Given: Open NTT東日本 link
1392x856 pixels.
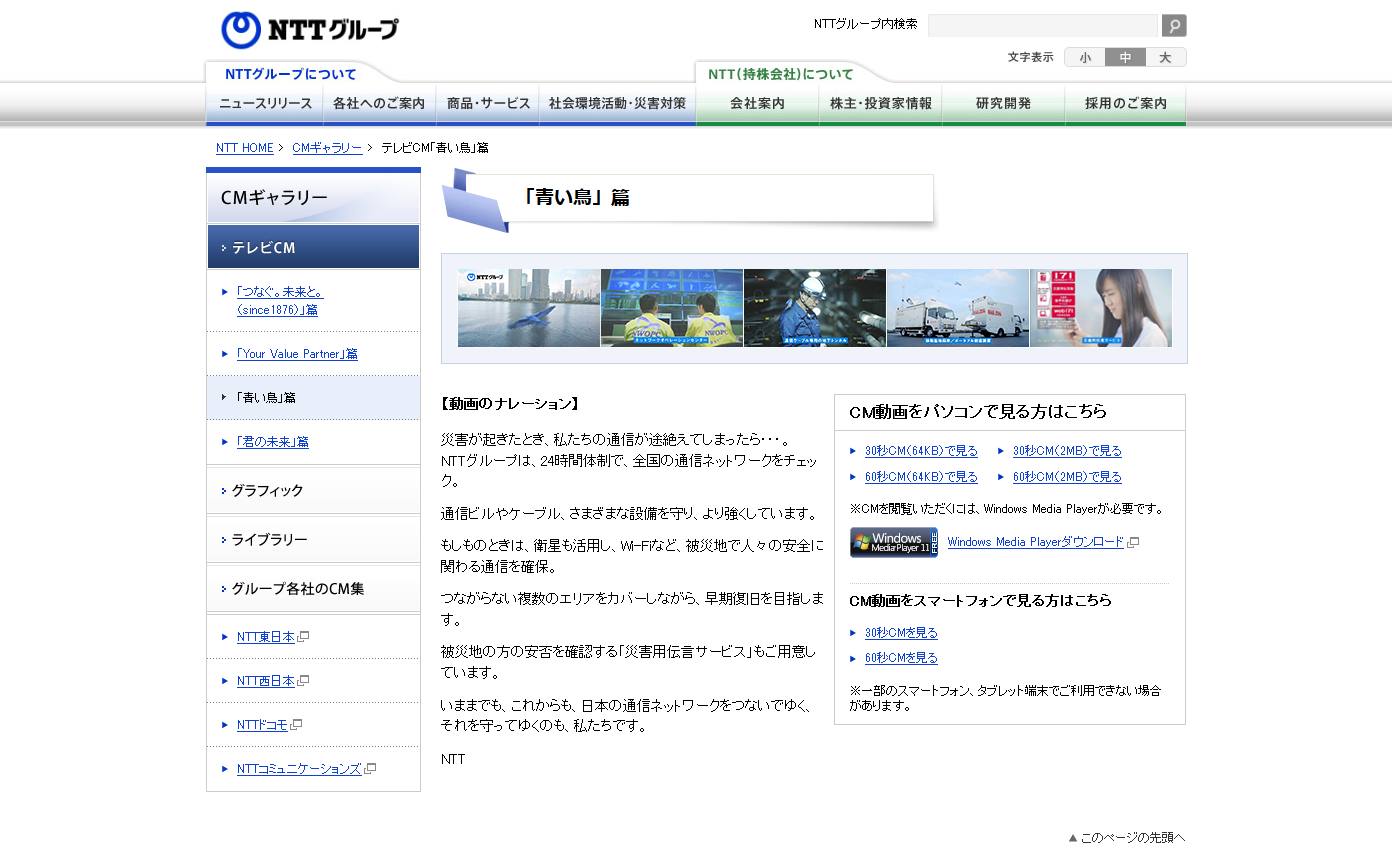Looking at the screenshot, I should 265,637.
